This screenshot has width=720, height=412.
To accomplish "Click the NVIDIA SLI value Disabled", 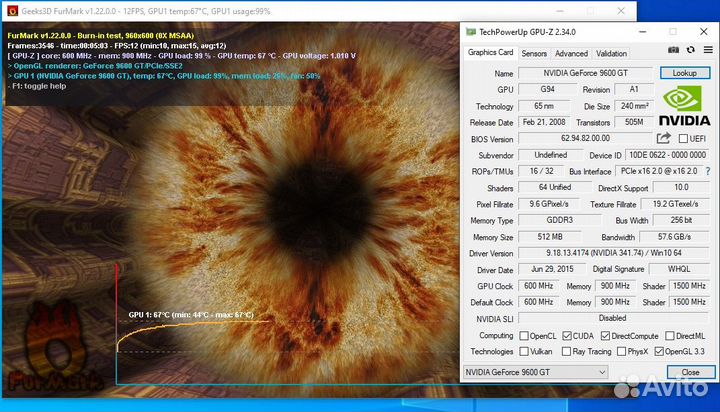I will pos(614,318).
